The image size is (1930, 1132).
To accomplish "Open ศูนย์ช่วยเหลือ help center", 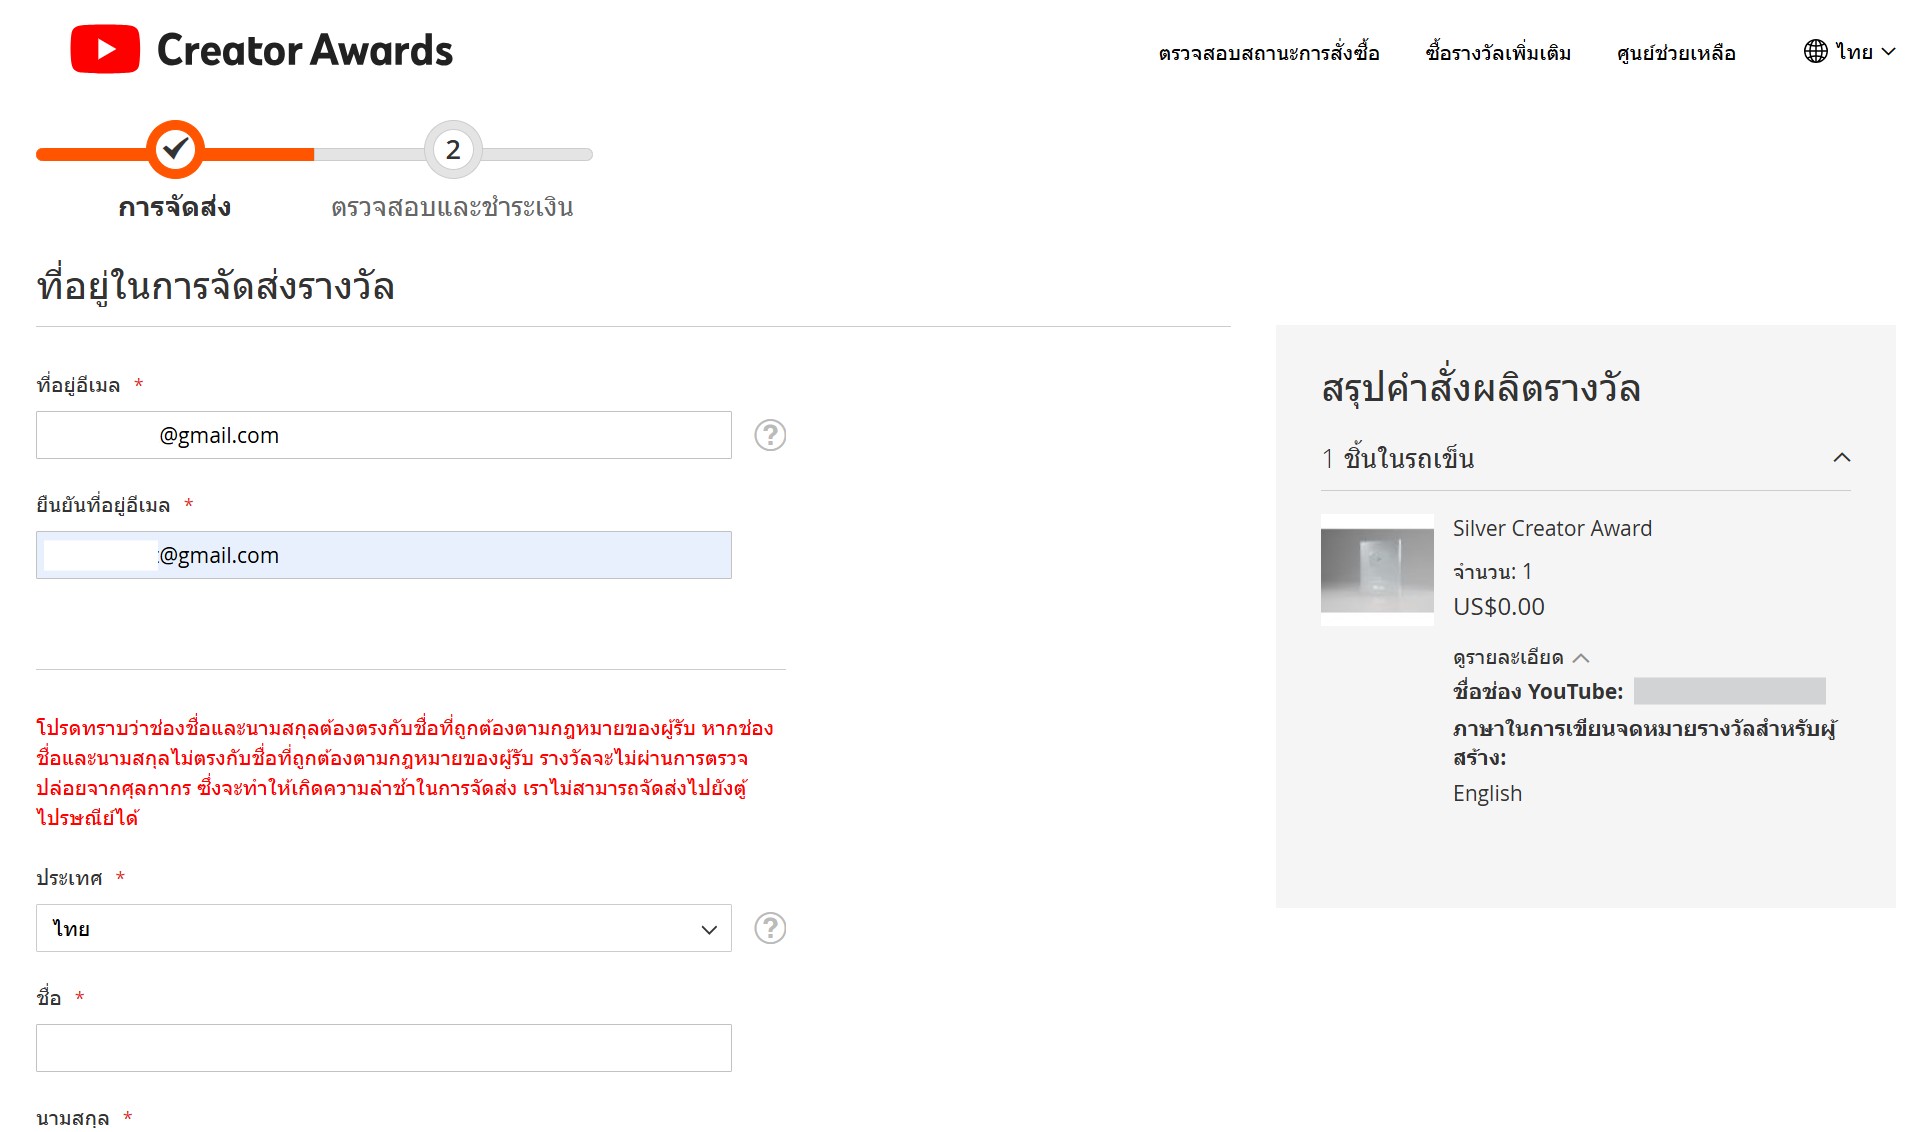I will click(x=1676, y=52).
